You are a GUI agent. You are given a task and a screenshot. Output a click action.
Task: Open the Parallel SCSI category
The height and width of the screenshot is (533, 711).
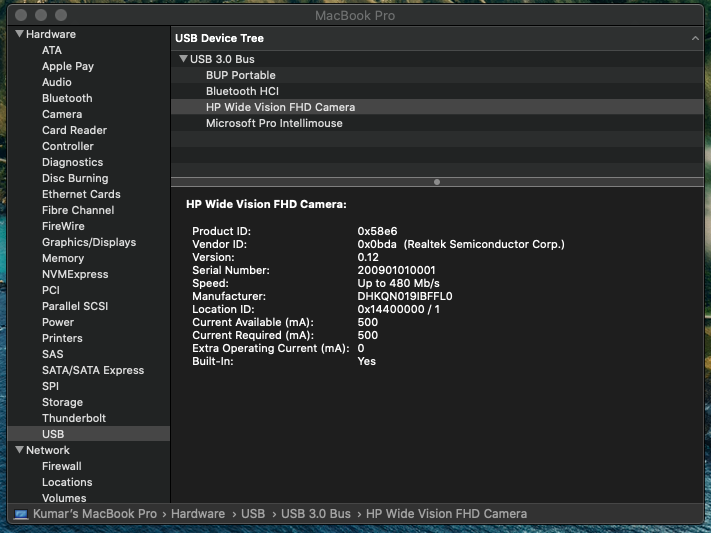coord(75,306)
